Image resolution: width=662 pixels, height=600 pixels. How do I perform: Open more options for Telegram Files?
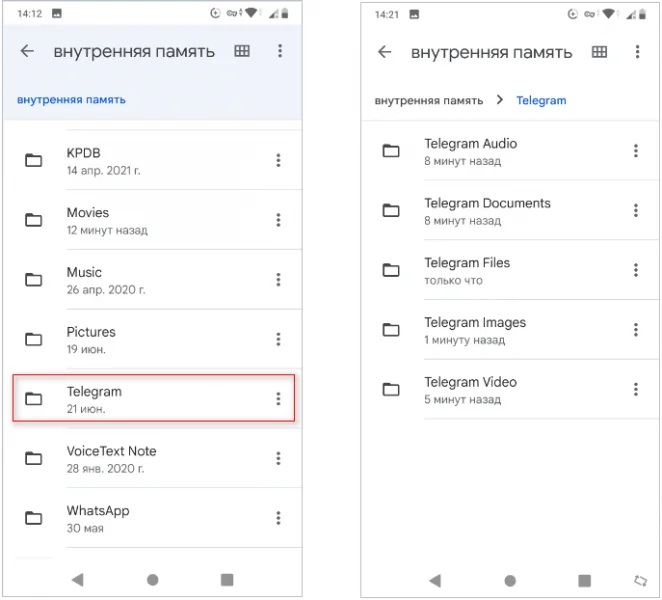636,270
